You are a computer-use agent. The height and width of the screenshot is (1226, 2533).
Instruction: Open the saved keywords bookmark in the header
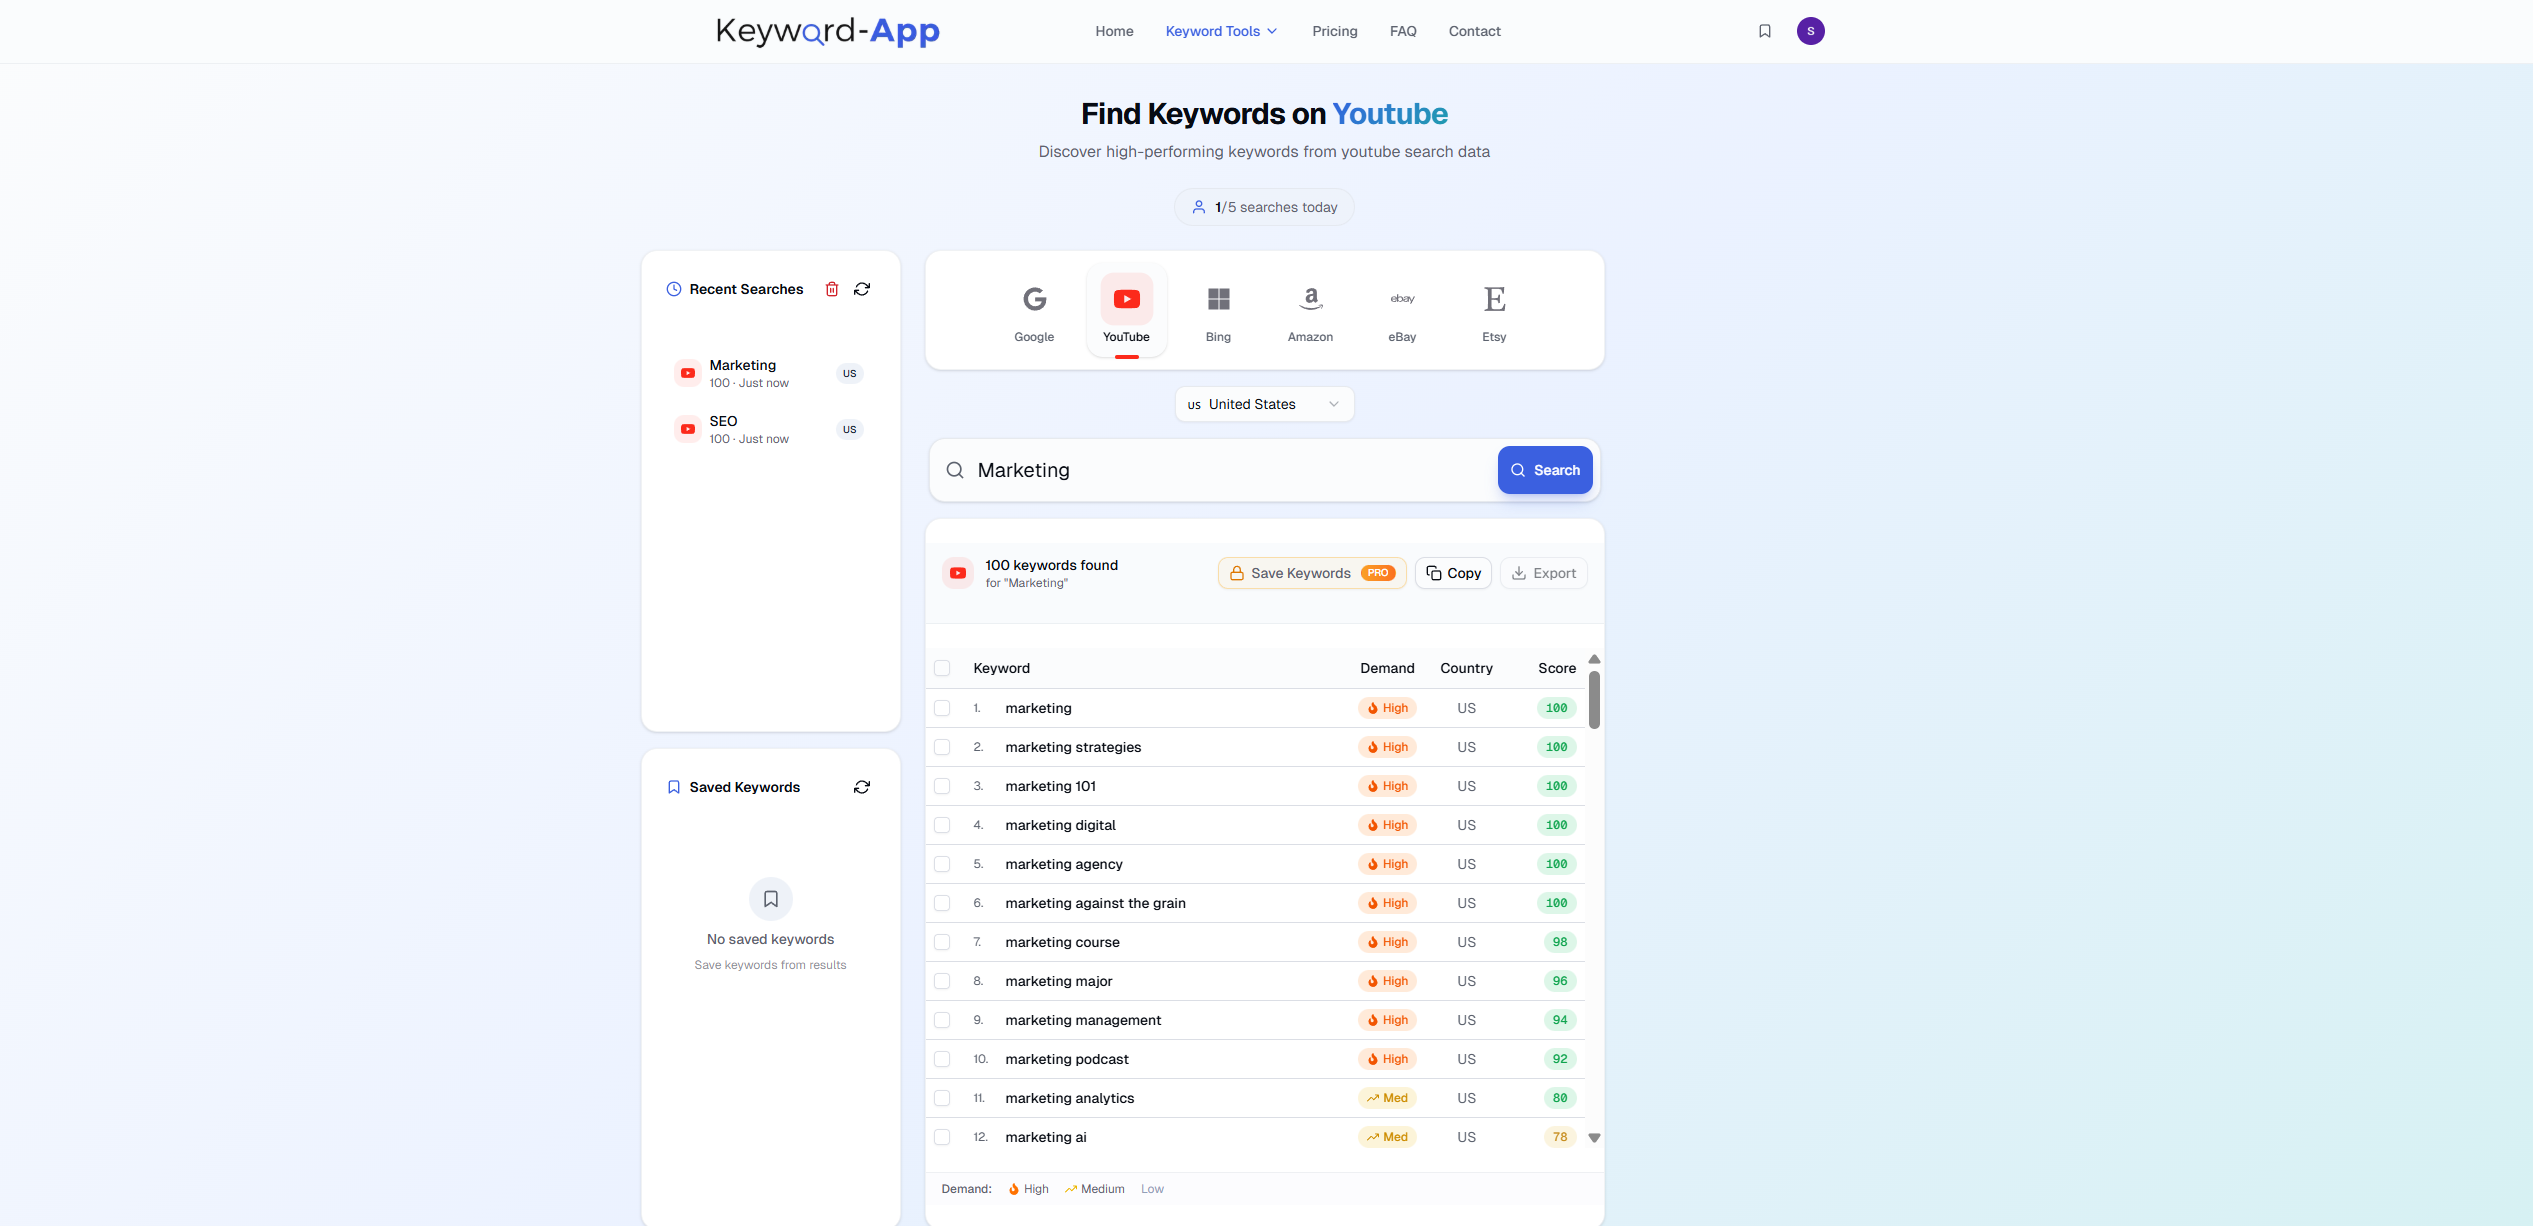(x=1764, y=31)
